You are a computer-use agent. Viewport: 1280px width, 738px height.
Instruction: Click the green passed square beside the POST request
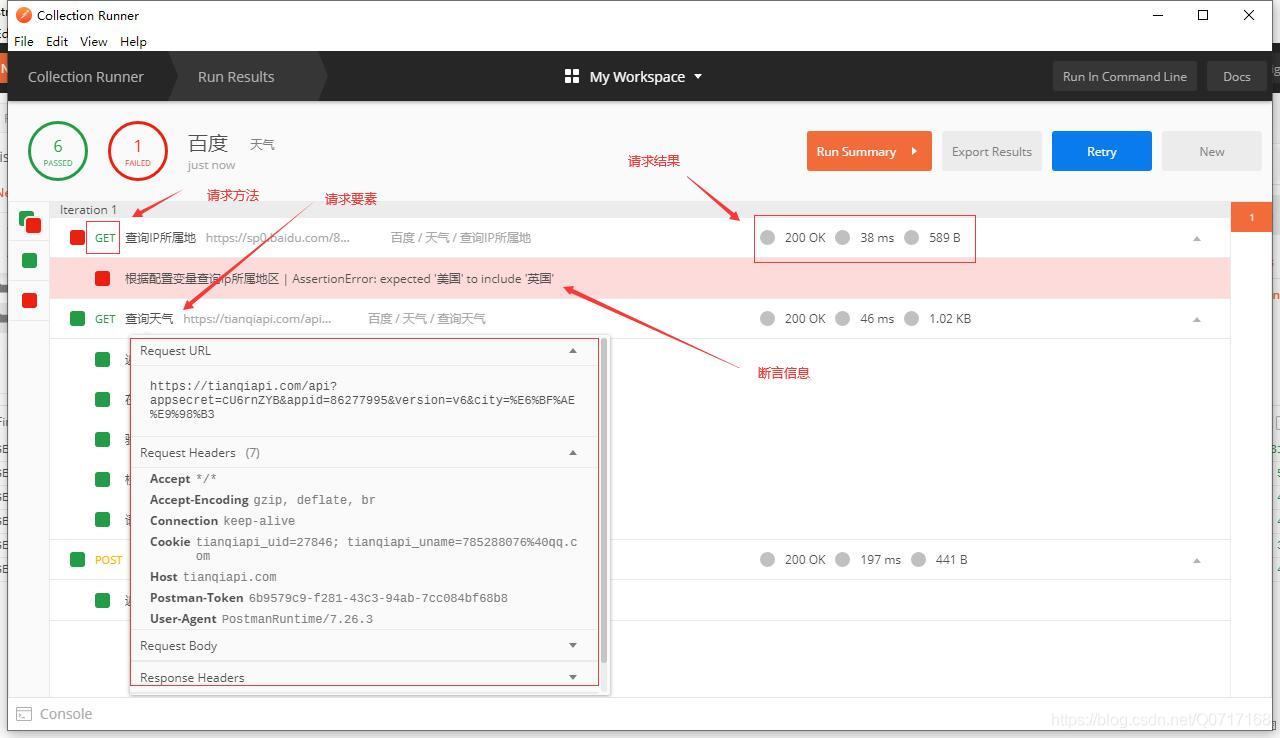pos(77,559)
